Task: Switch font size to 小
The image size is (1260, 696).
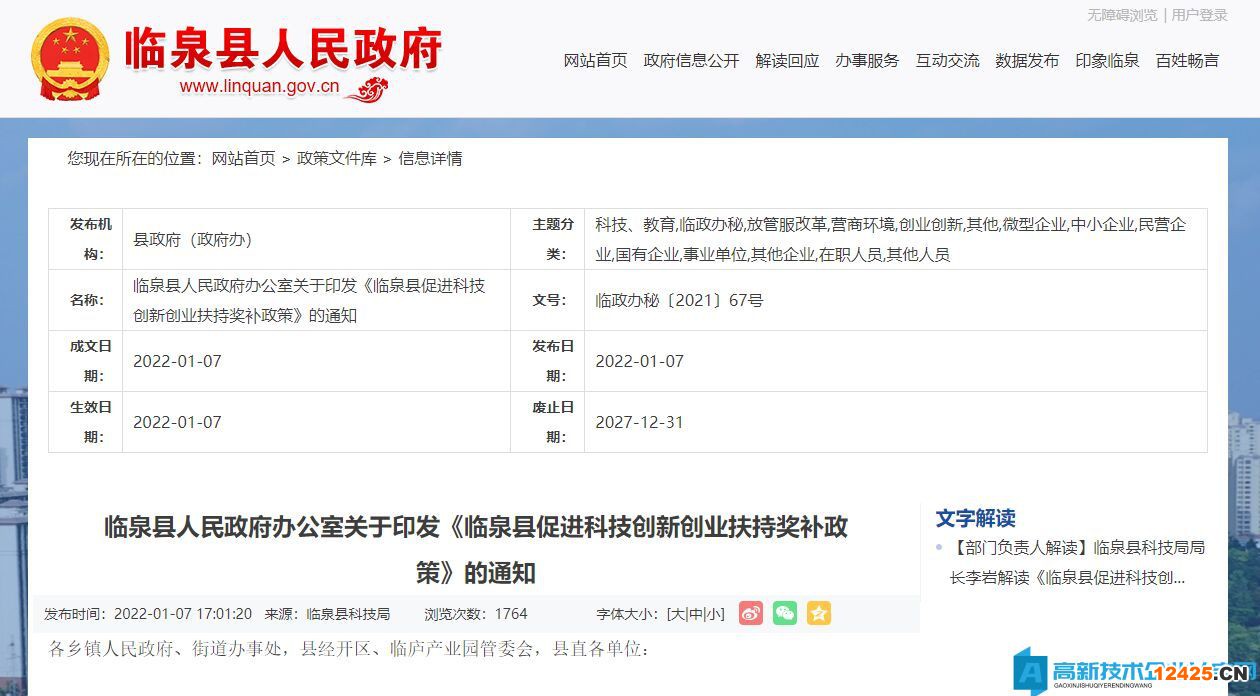Action: tap(713, 613)
